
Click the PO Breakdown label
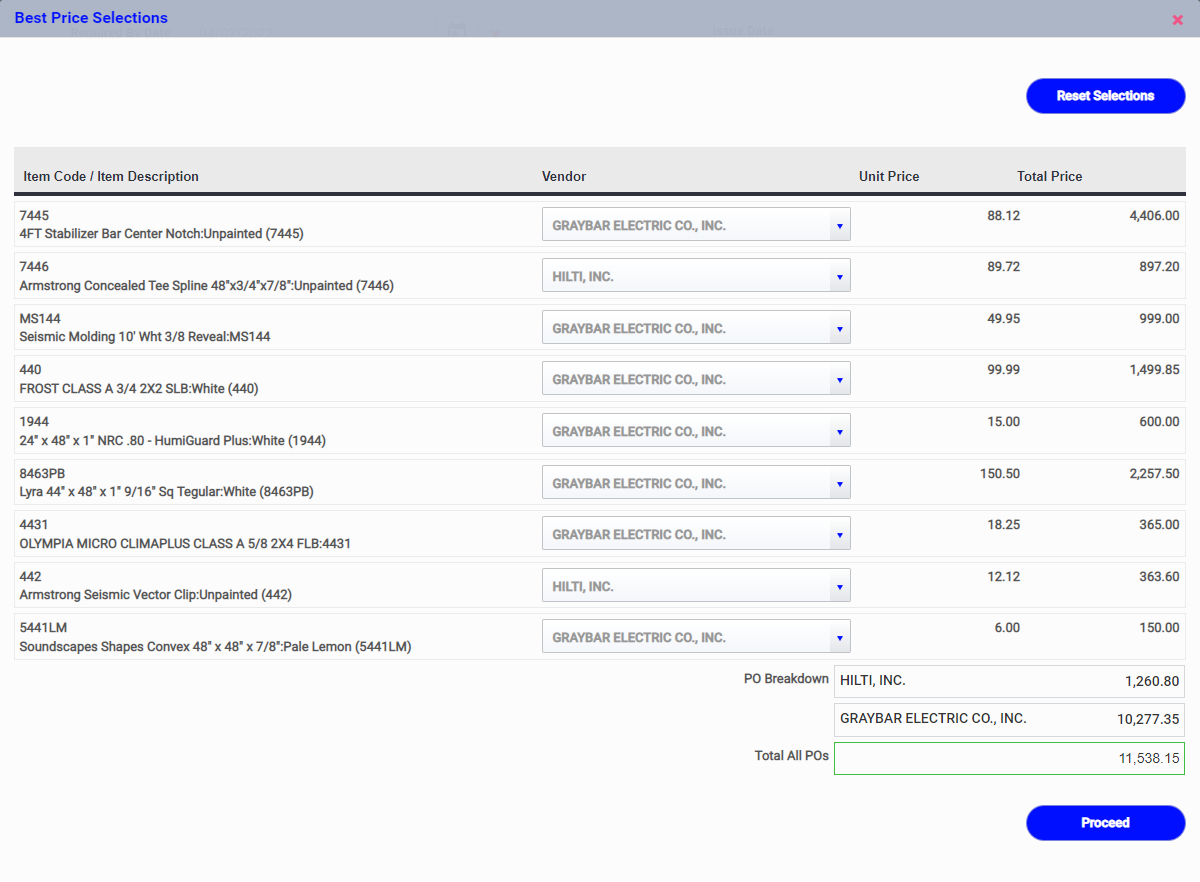tap(786, 679)
